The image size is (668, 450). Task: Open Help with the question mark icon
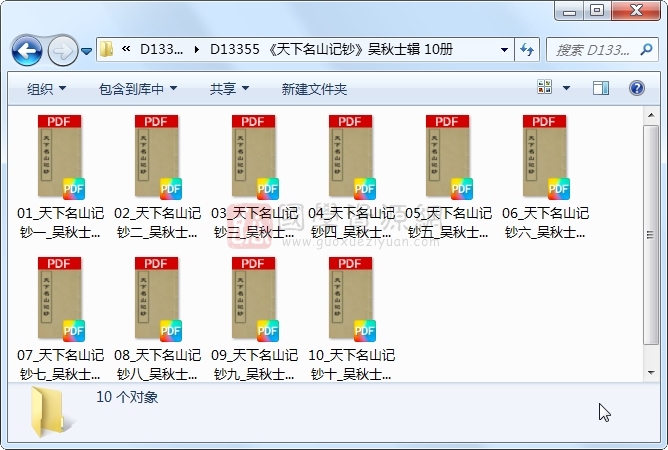click(636, 88)
